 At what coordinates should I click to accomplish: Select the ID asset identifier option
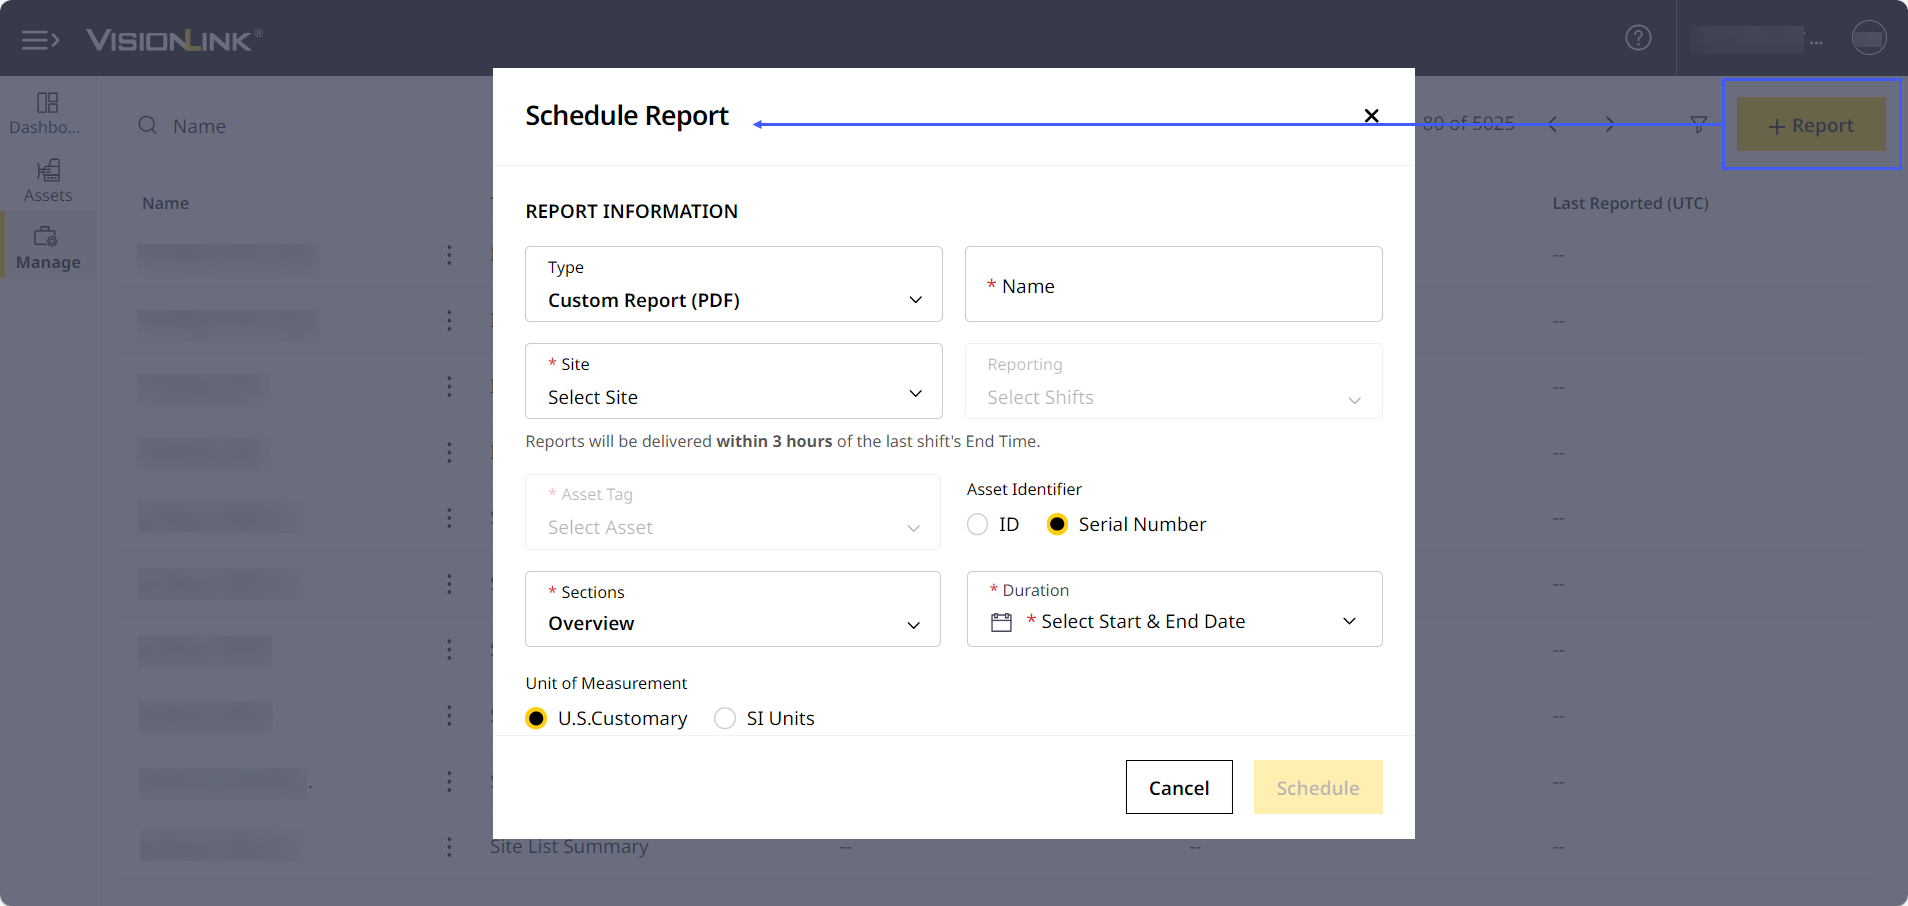(978, 524)
